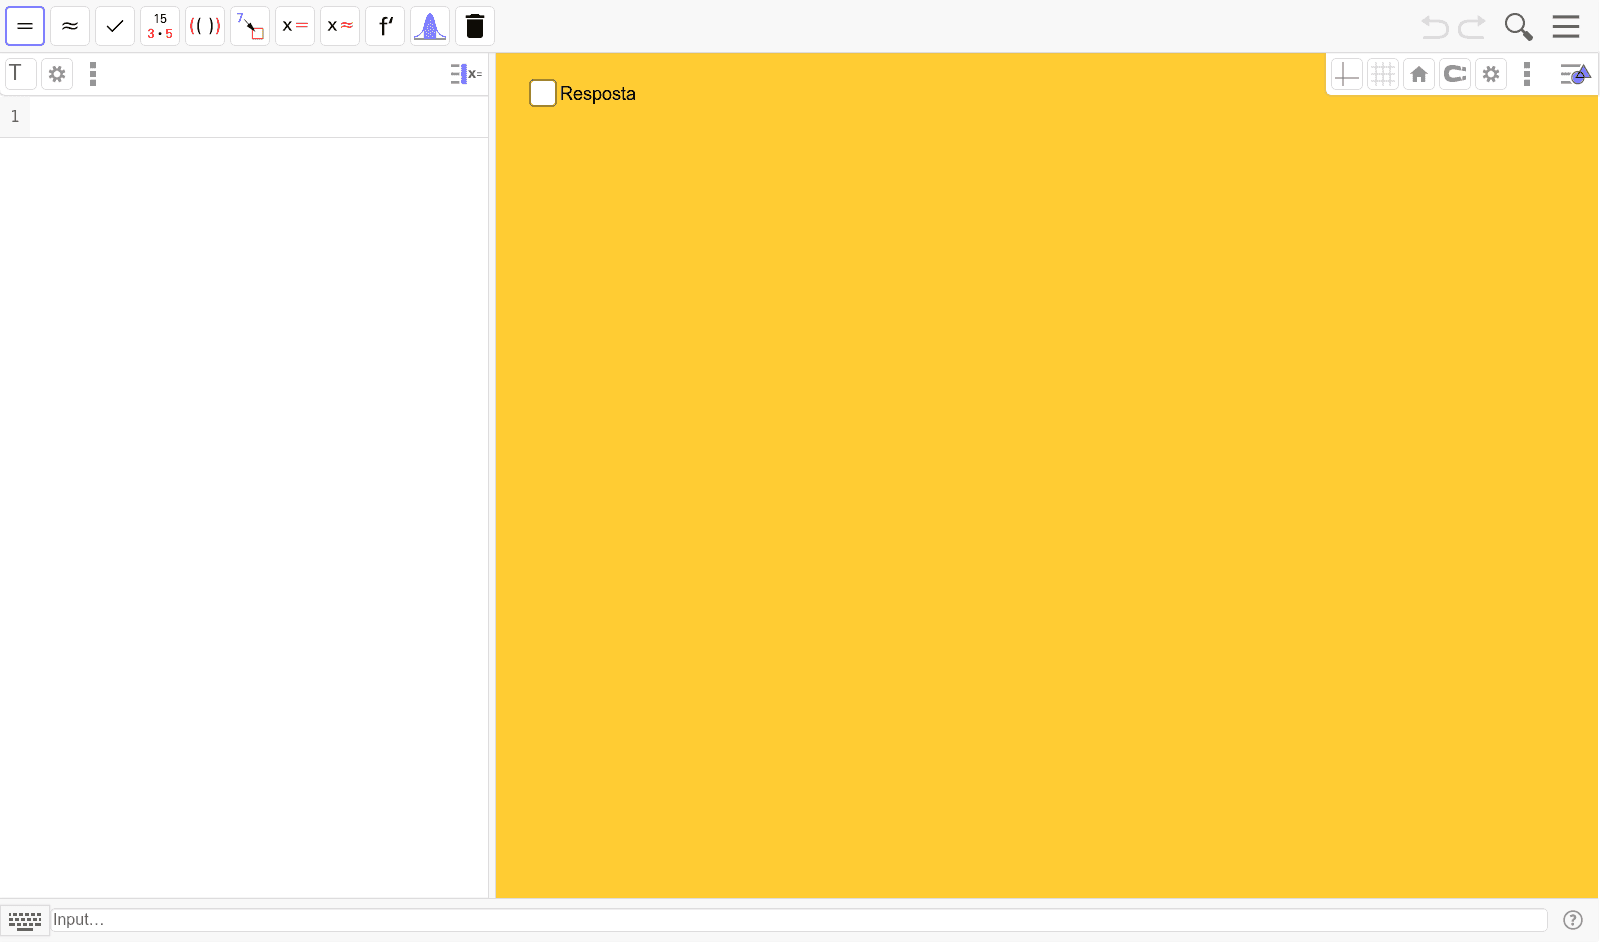Viewport: 1600px width, 943px height.
Task: Open Graphics view settings gear
Action: (x=1491, y=74)
